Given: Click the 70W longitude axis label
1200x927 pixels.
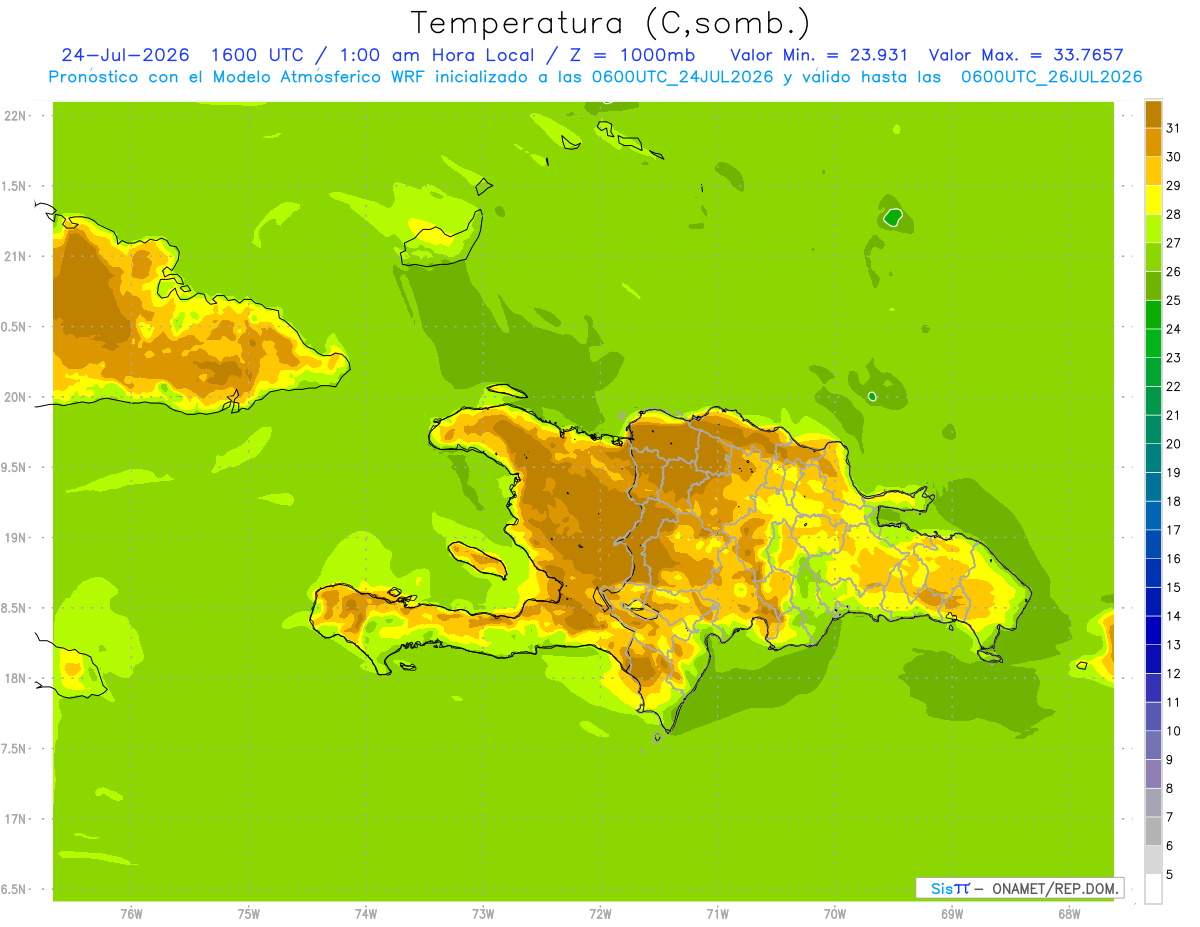Looking at the screenshot, I should (x=835, y=914).
